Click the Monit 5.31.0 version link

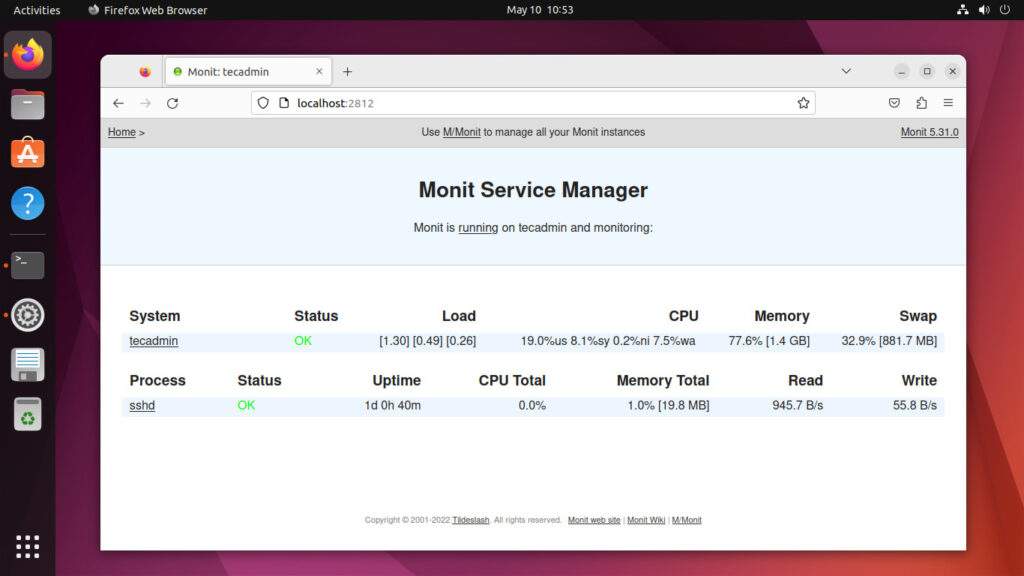[929, 132]
